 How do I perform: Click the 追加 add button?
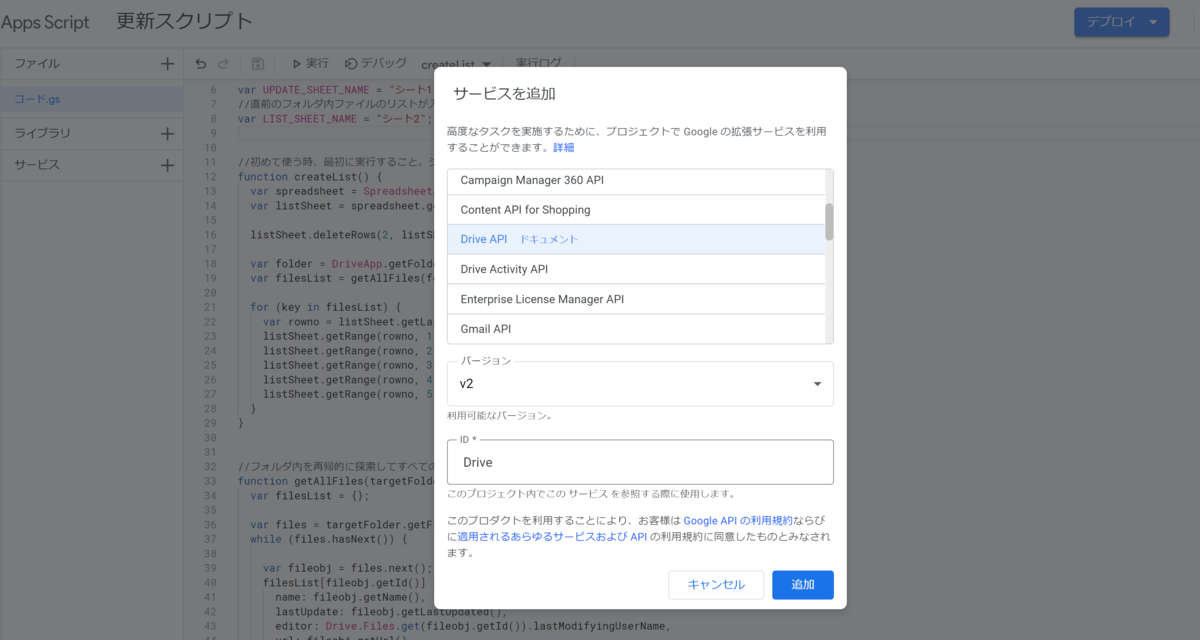803,585
